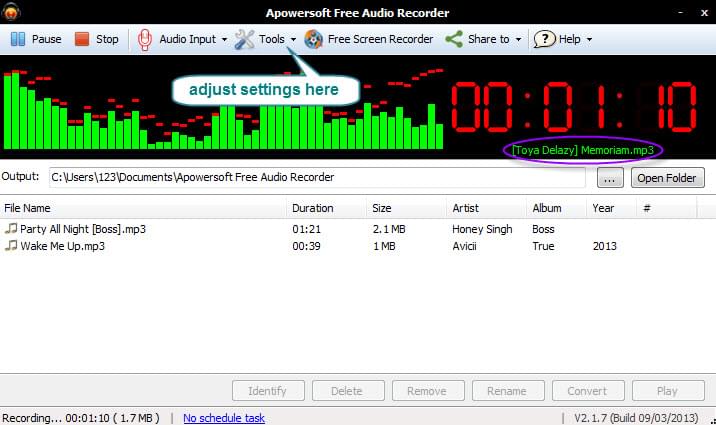The image size is (716, 425).
Task: Click the Tools wrench icon
Action: tap(244, 39)
